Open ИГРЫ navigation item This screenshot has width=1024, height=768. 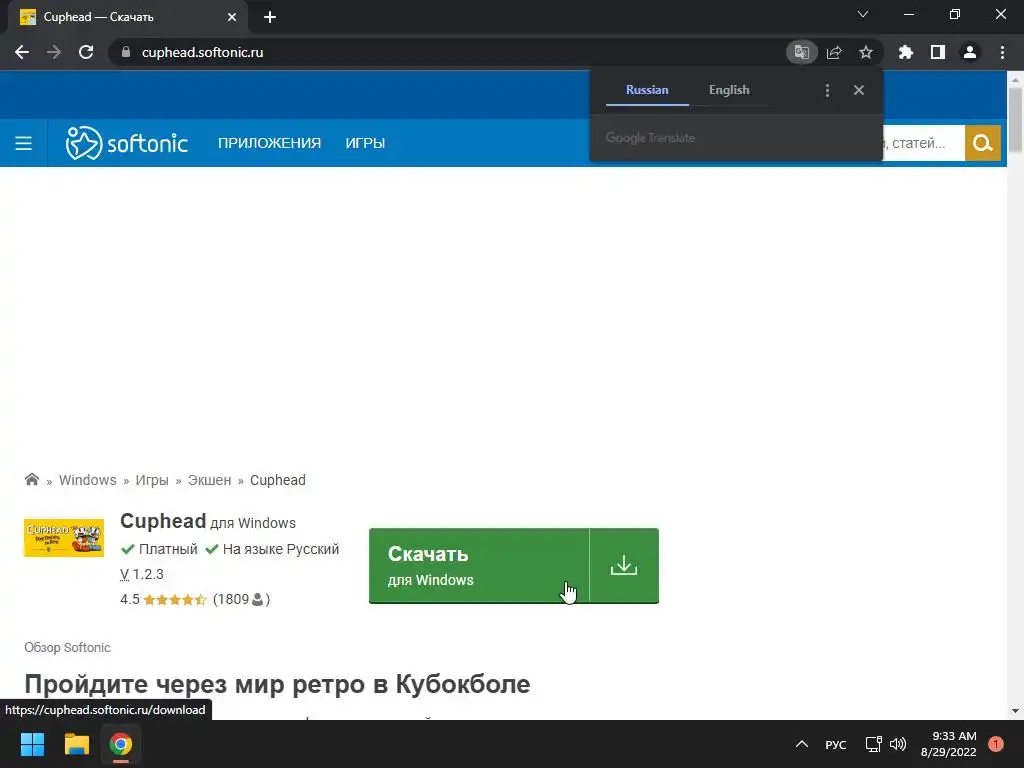pyautogui.click(x=365, y=143)
